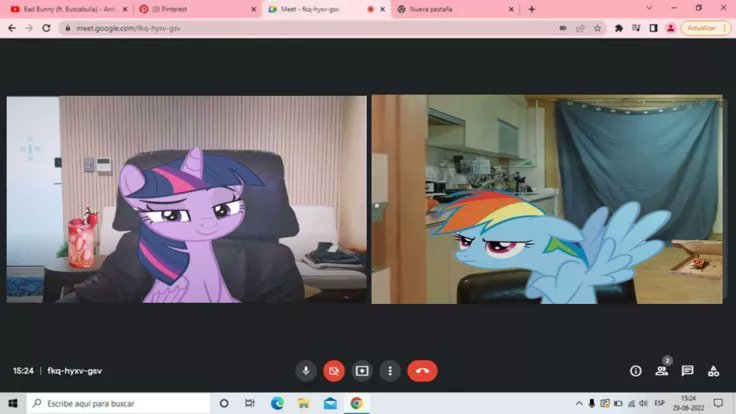Close the Pinterest tab
Viewport: 736px width, 414px height.
253,9
